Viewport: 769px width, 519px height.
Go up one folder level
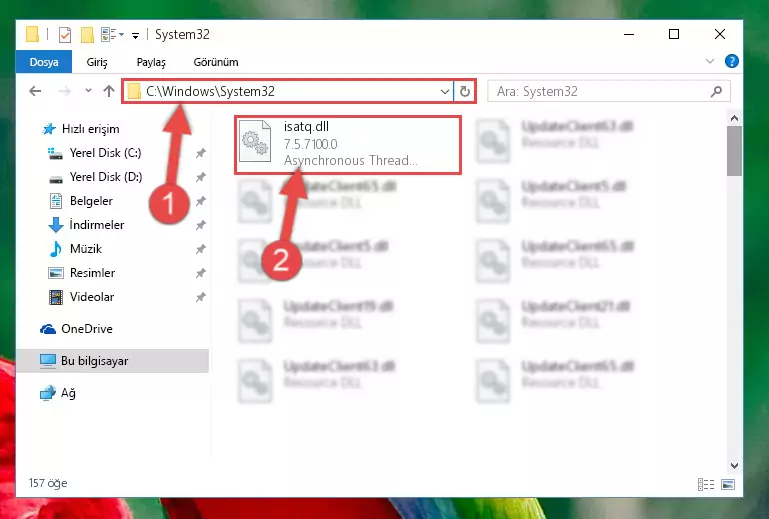coord(109,91)
